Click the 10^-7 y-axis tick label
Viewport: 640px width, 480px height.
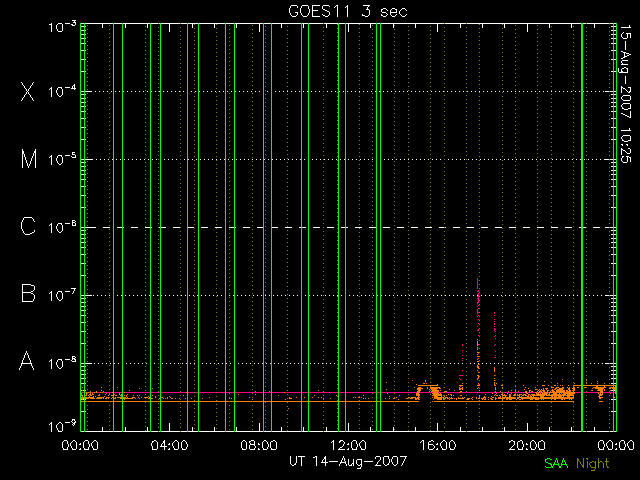(x=62, y=295)
